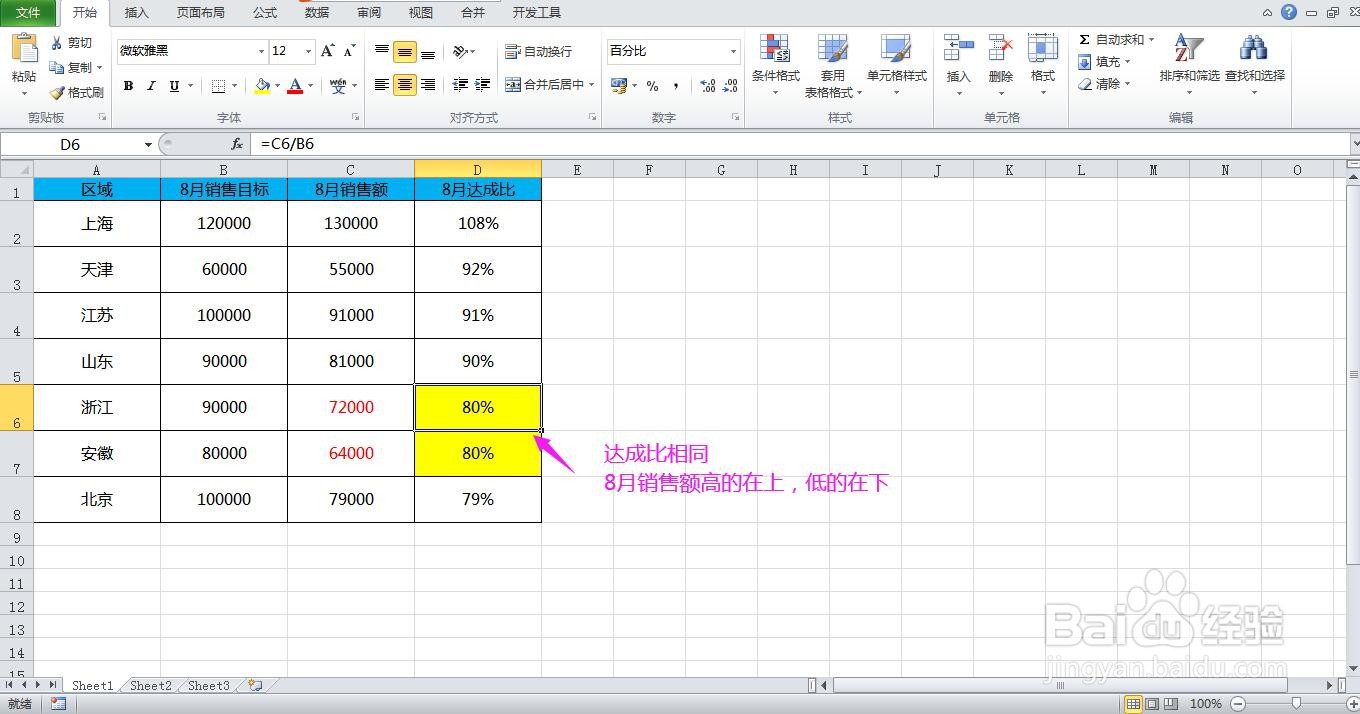Toggle Underline formatting
Image resolution: width=1360 pixels, height=714 pixels.
click(174, 86)
